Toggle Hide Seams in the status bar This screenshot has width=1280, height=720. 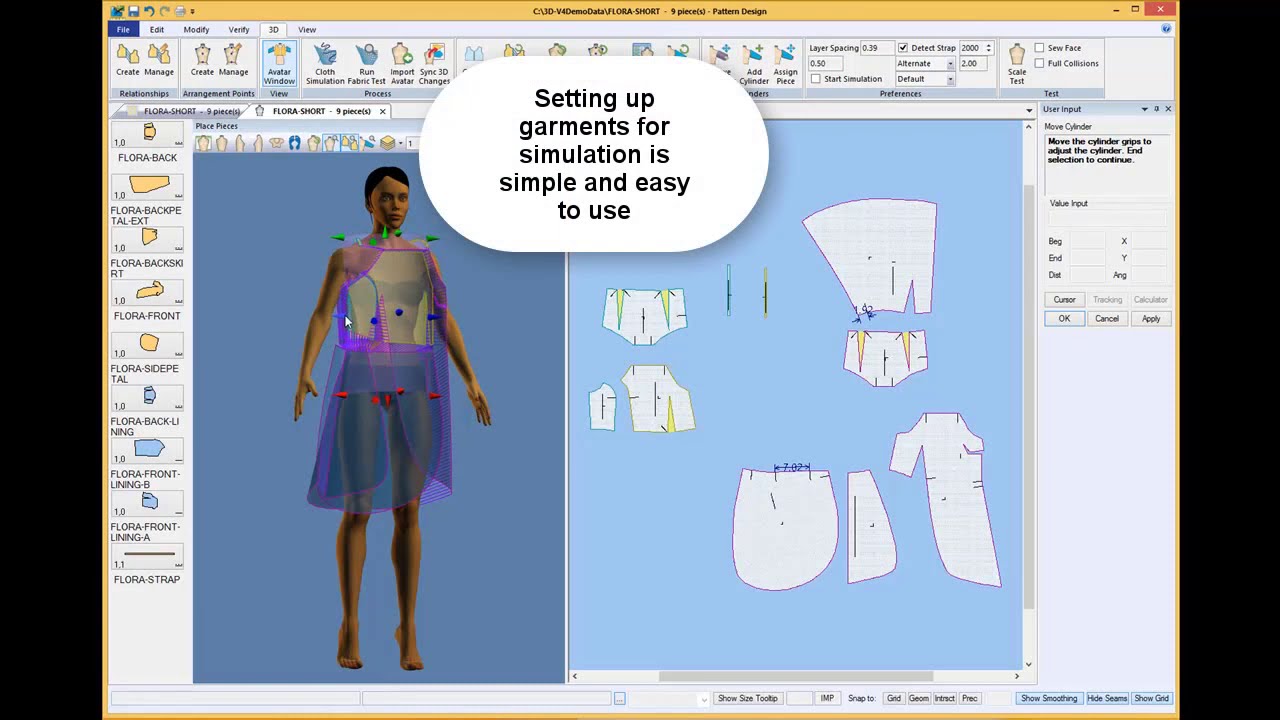coord(1107,699)
